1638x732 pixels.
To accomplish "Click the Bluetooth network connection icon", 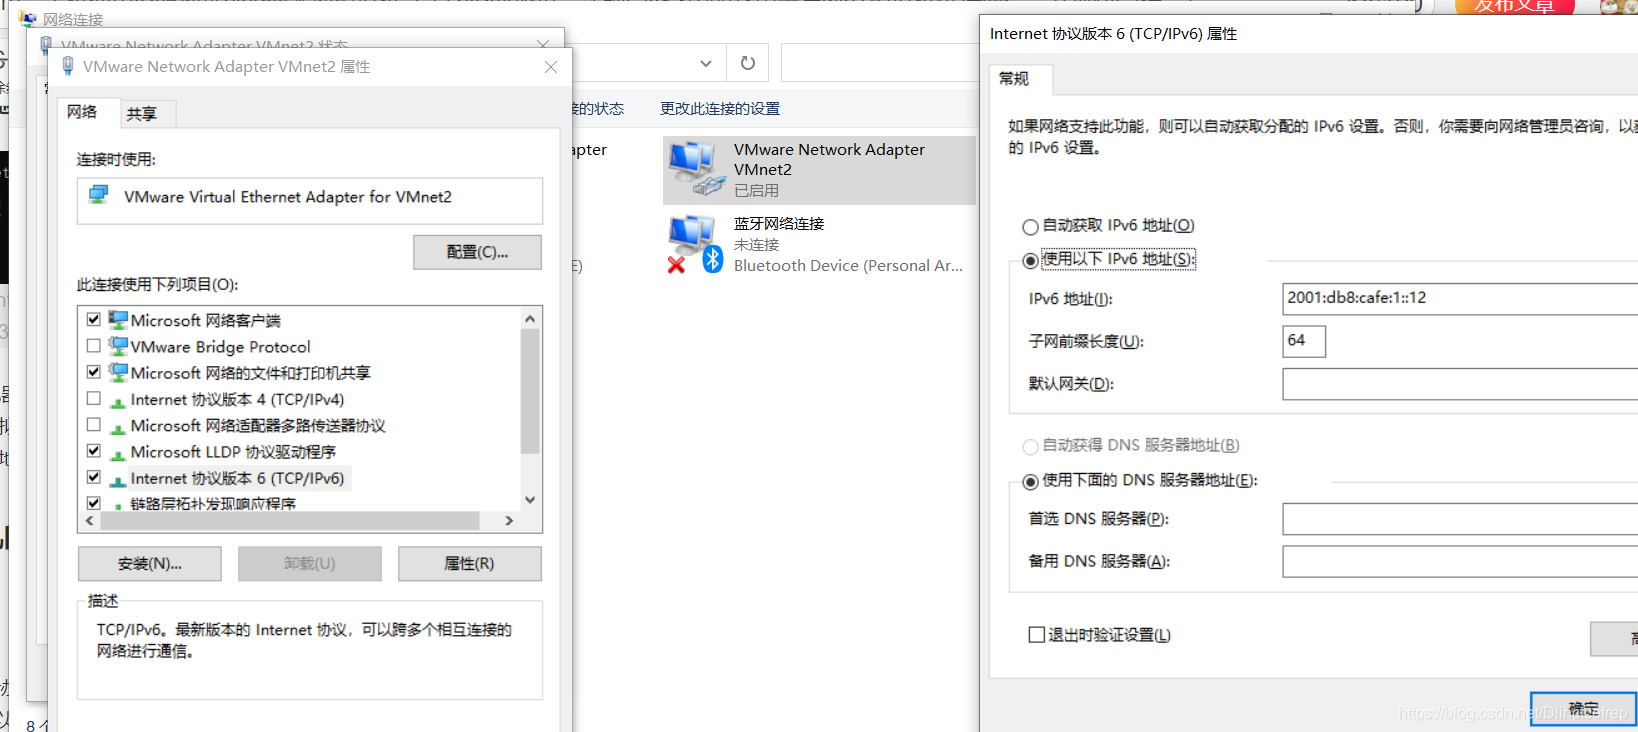I will (x=695, y=244).
